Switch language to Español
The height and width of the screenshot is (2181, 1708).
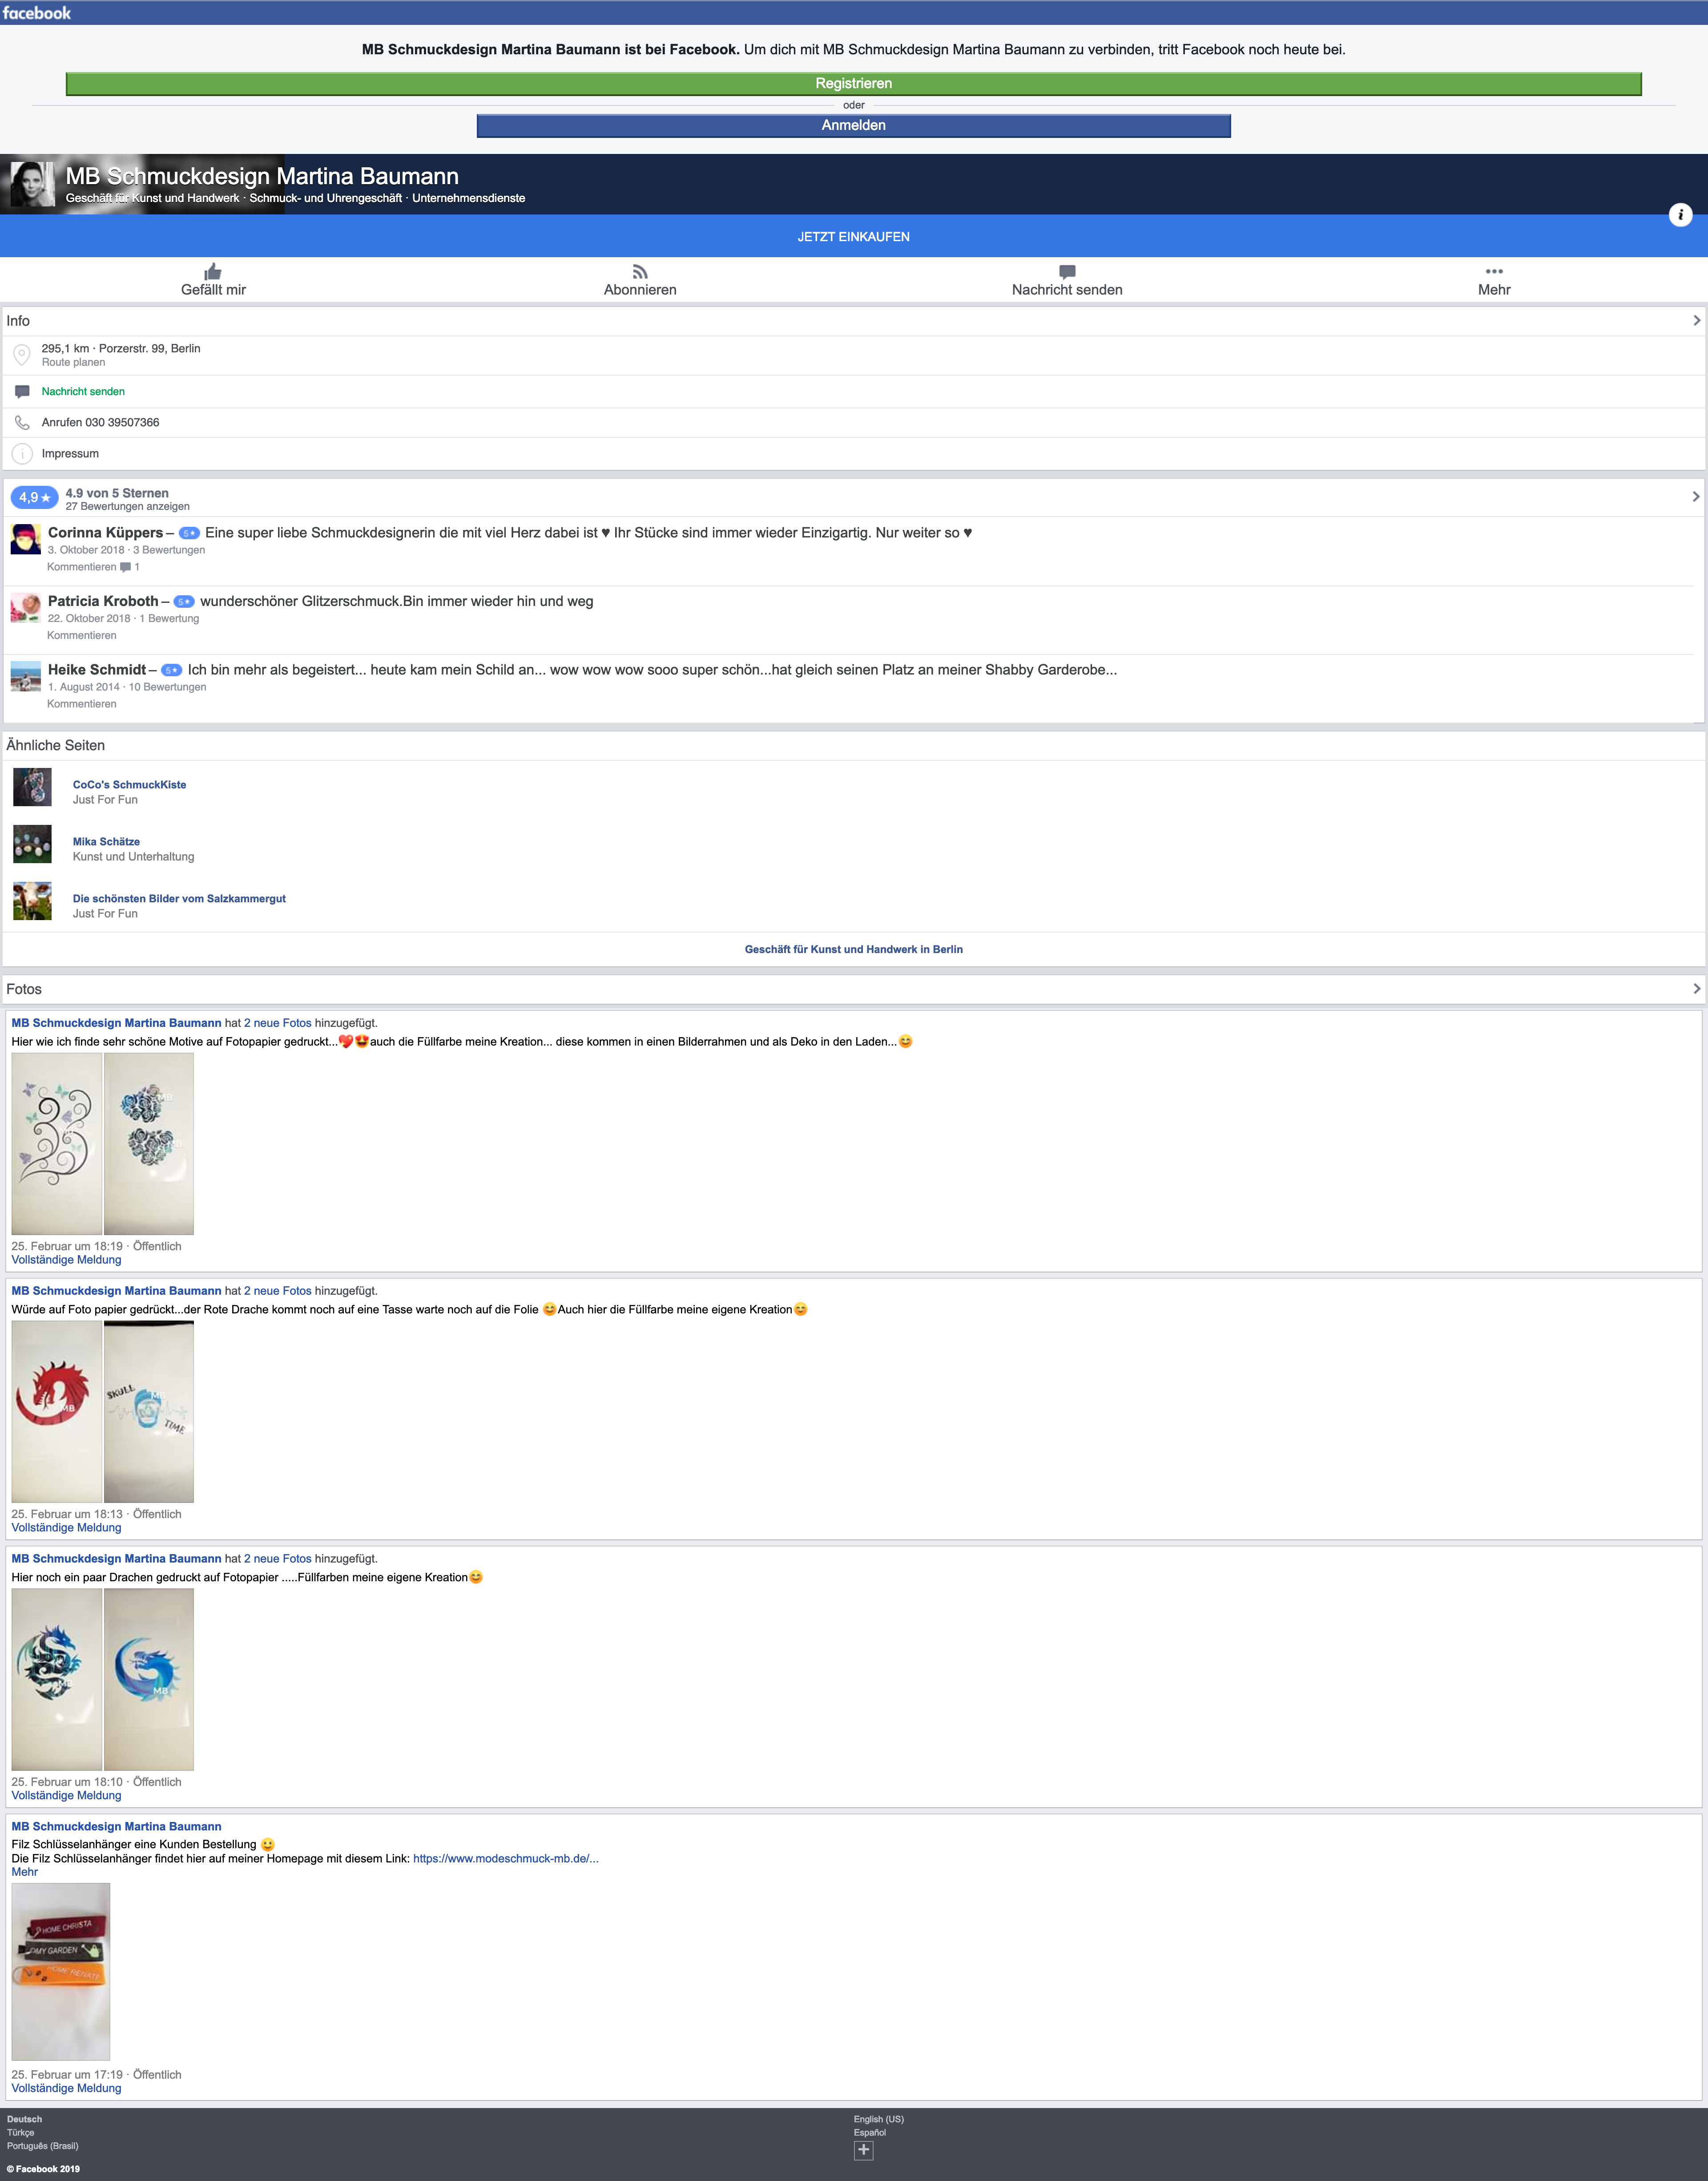point(869,2132)
